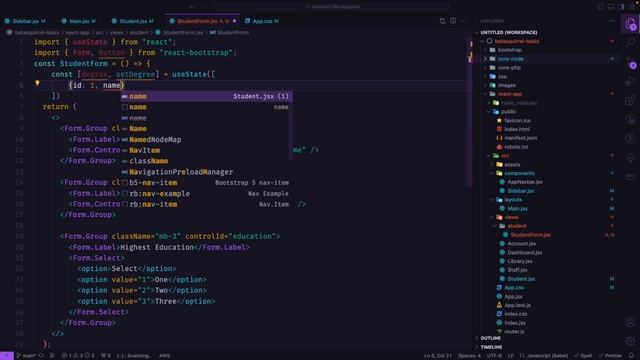640x360 pixels.
Task: Switch to the Student.jsx tab
Action: (133, 21)
